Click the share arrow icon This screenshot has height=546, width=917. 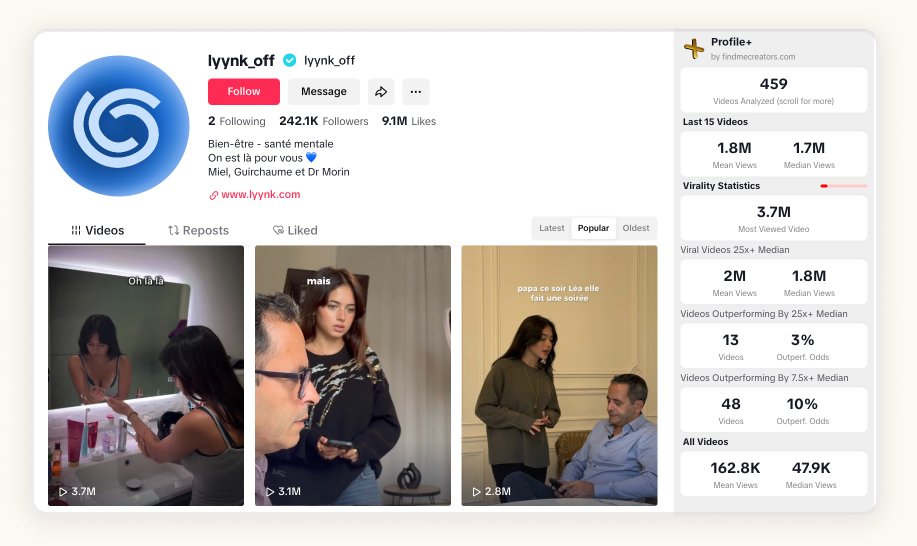tap(381, 92)
